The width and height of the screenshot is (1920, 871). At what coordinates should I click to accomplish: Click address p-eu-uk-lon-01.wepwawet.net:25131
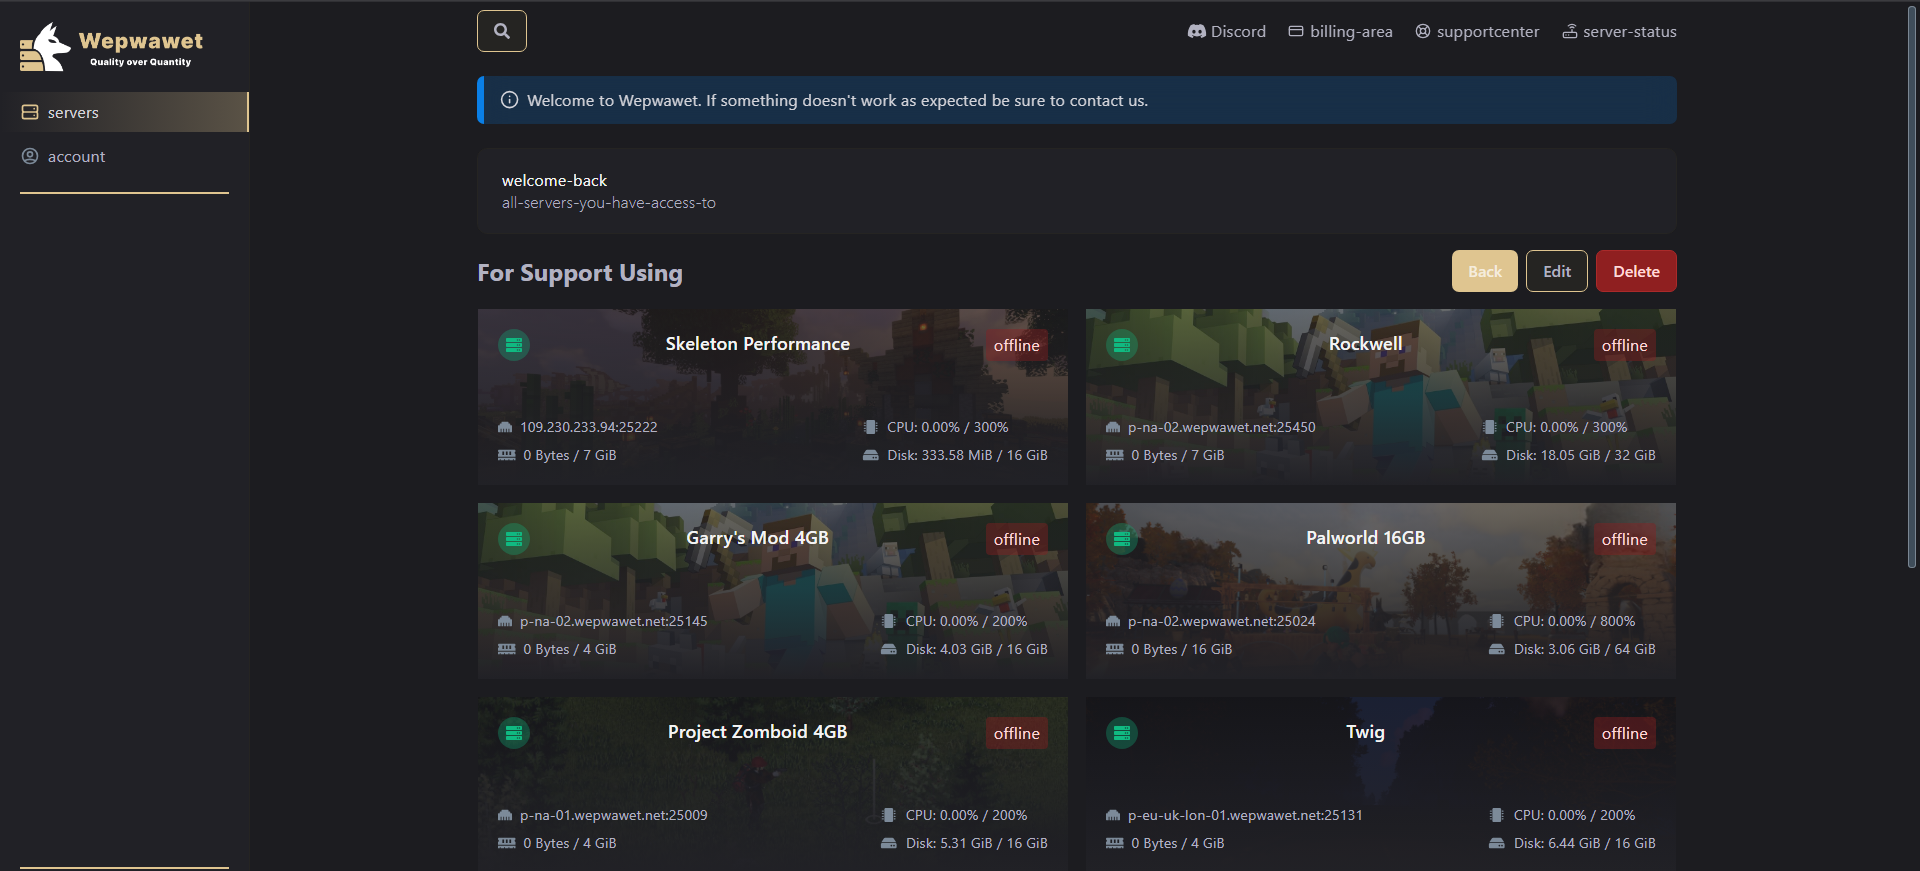click(1245, 815)
